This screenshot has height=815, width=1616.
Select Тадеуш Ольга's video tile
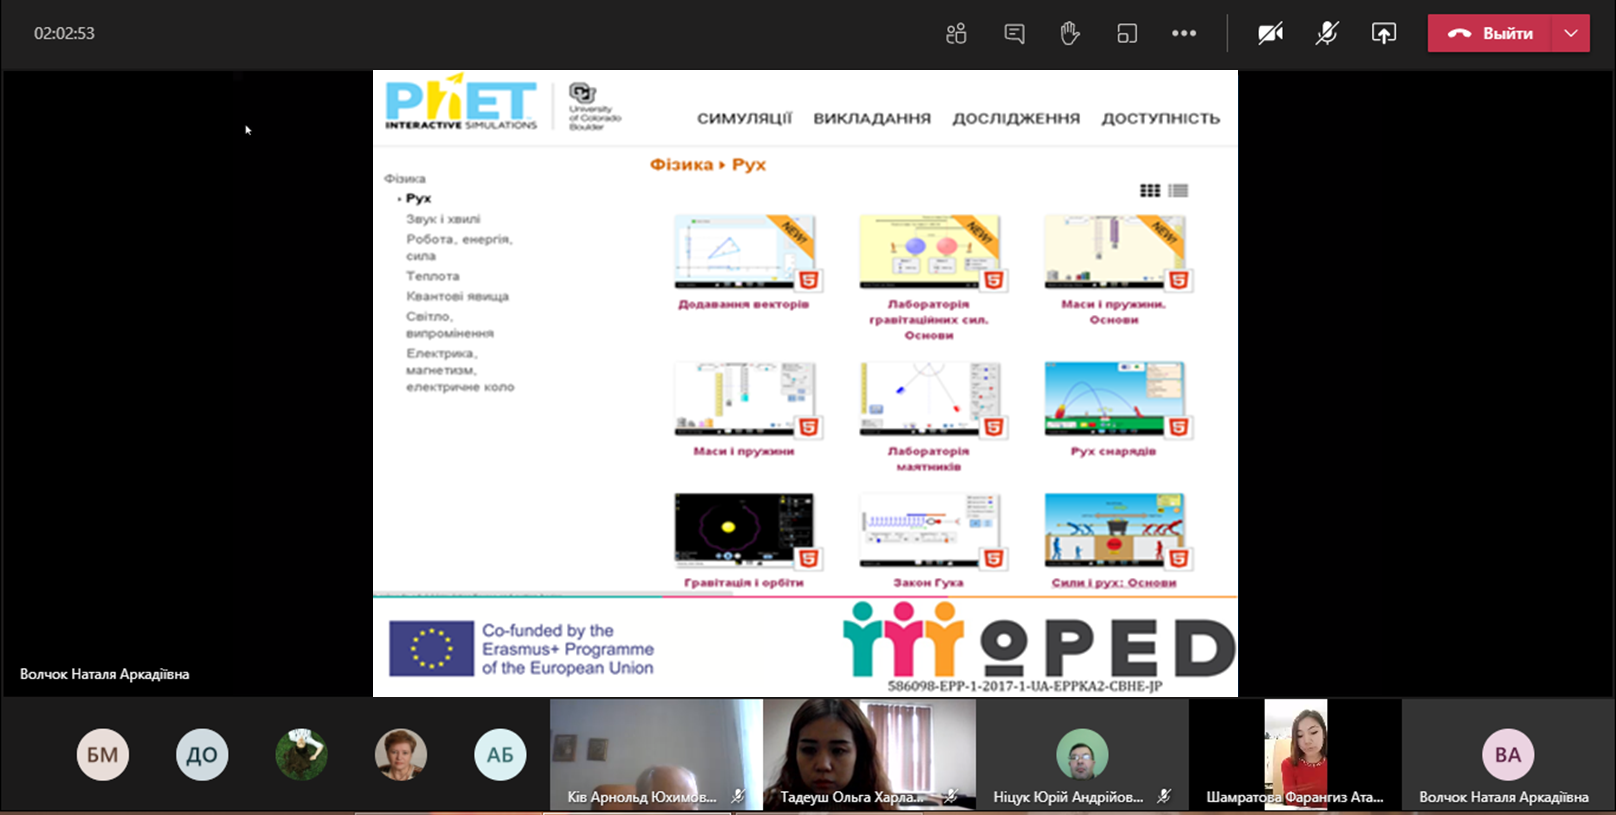(x=869, y=754)
